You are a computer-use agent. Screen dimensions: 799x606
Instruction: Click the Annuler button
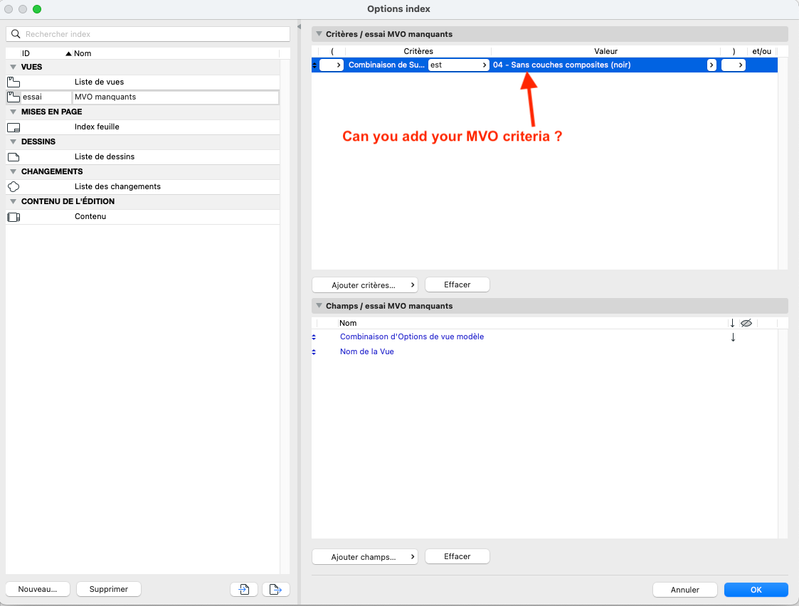685,590
